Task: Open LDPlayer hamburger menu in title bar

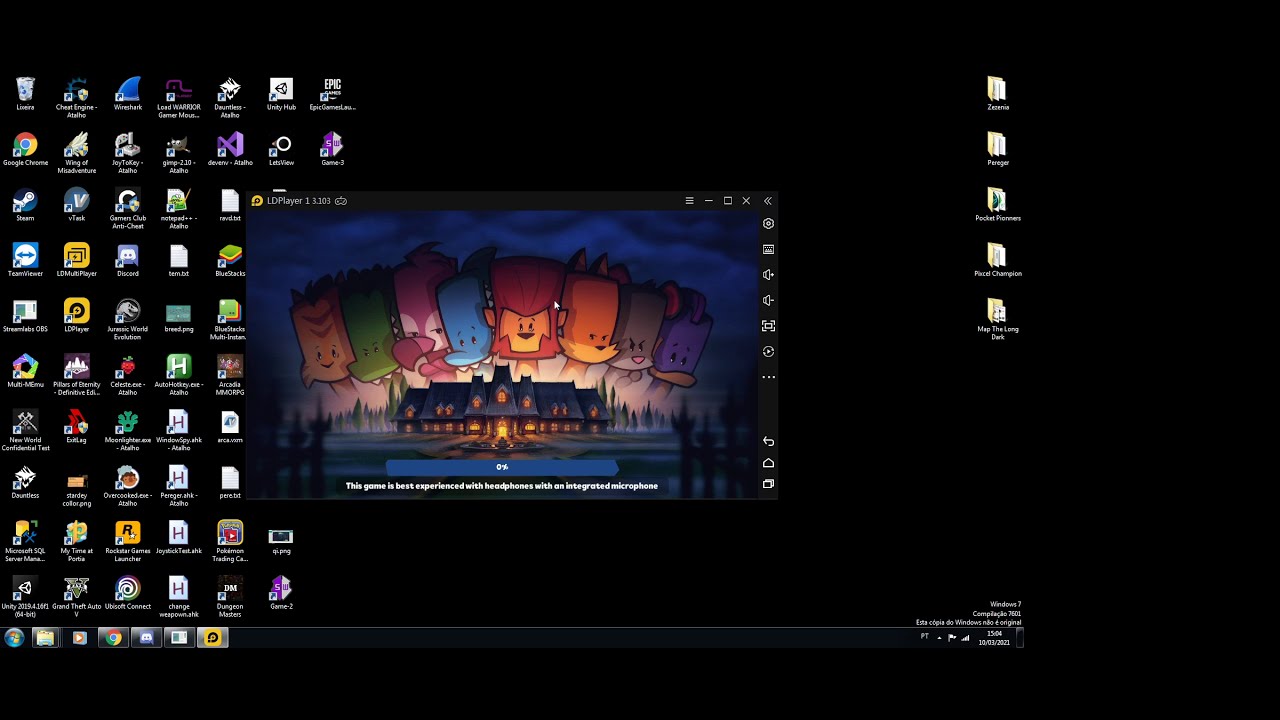Action: tap(689, 201)
